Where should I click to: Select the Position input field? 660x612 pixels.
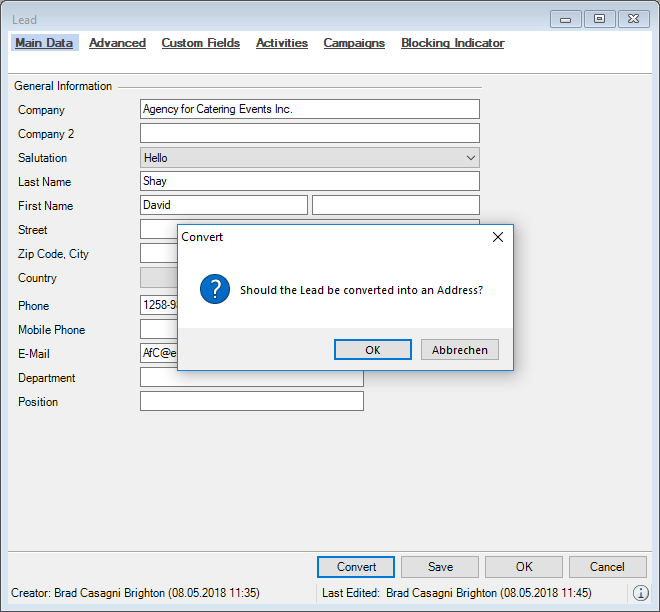251,402
